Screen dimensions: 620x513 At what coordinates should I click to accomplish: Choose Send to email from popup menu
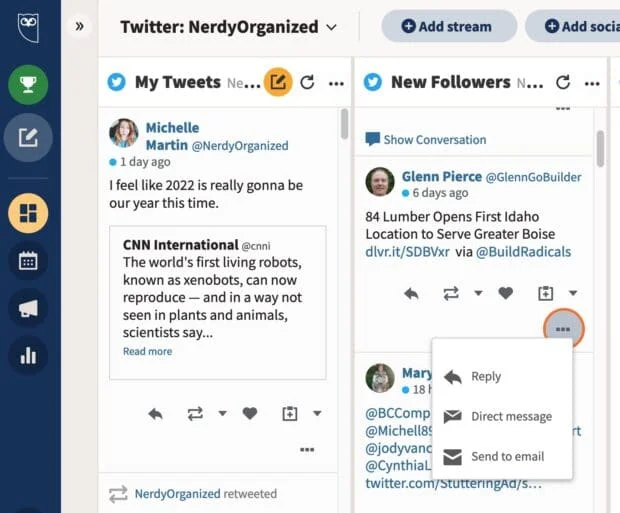[502, 456]
